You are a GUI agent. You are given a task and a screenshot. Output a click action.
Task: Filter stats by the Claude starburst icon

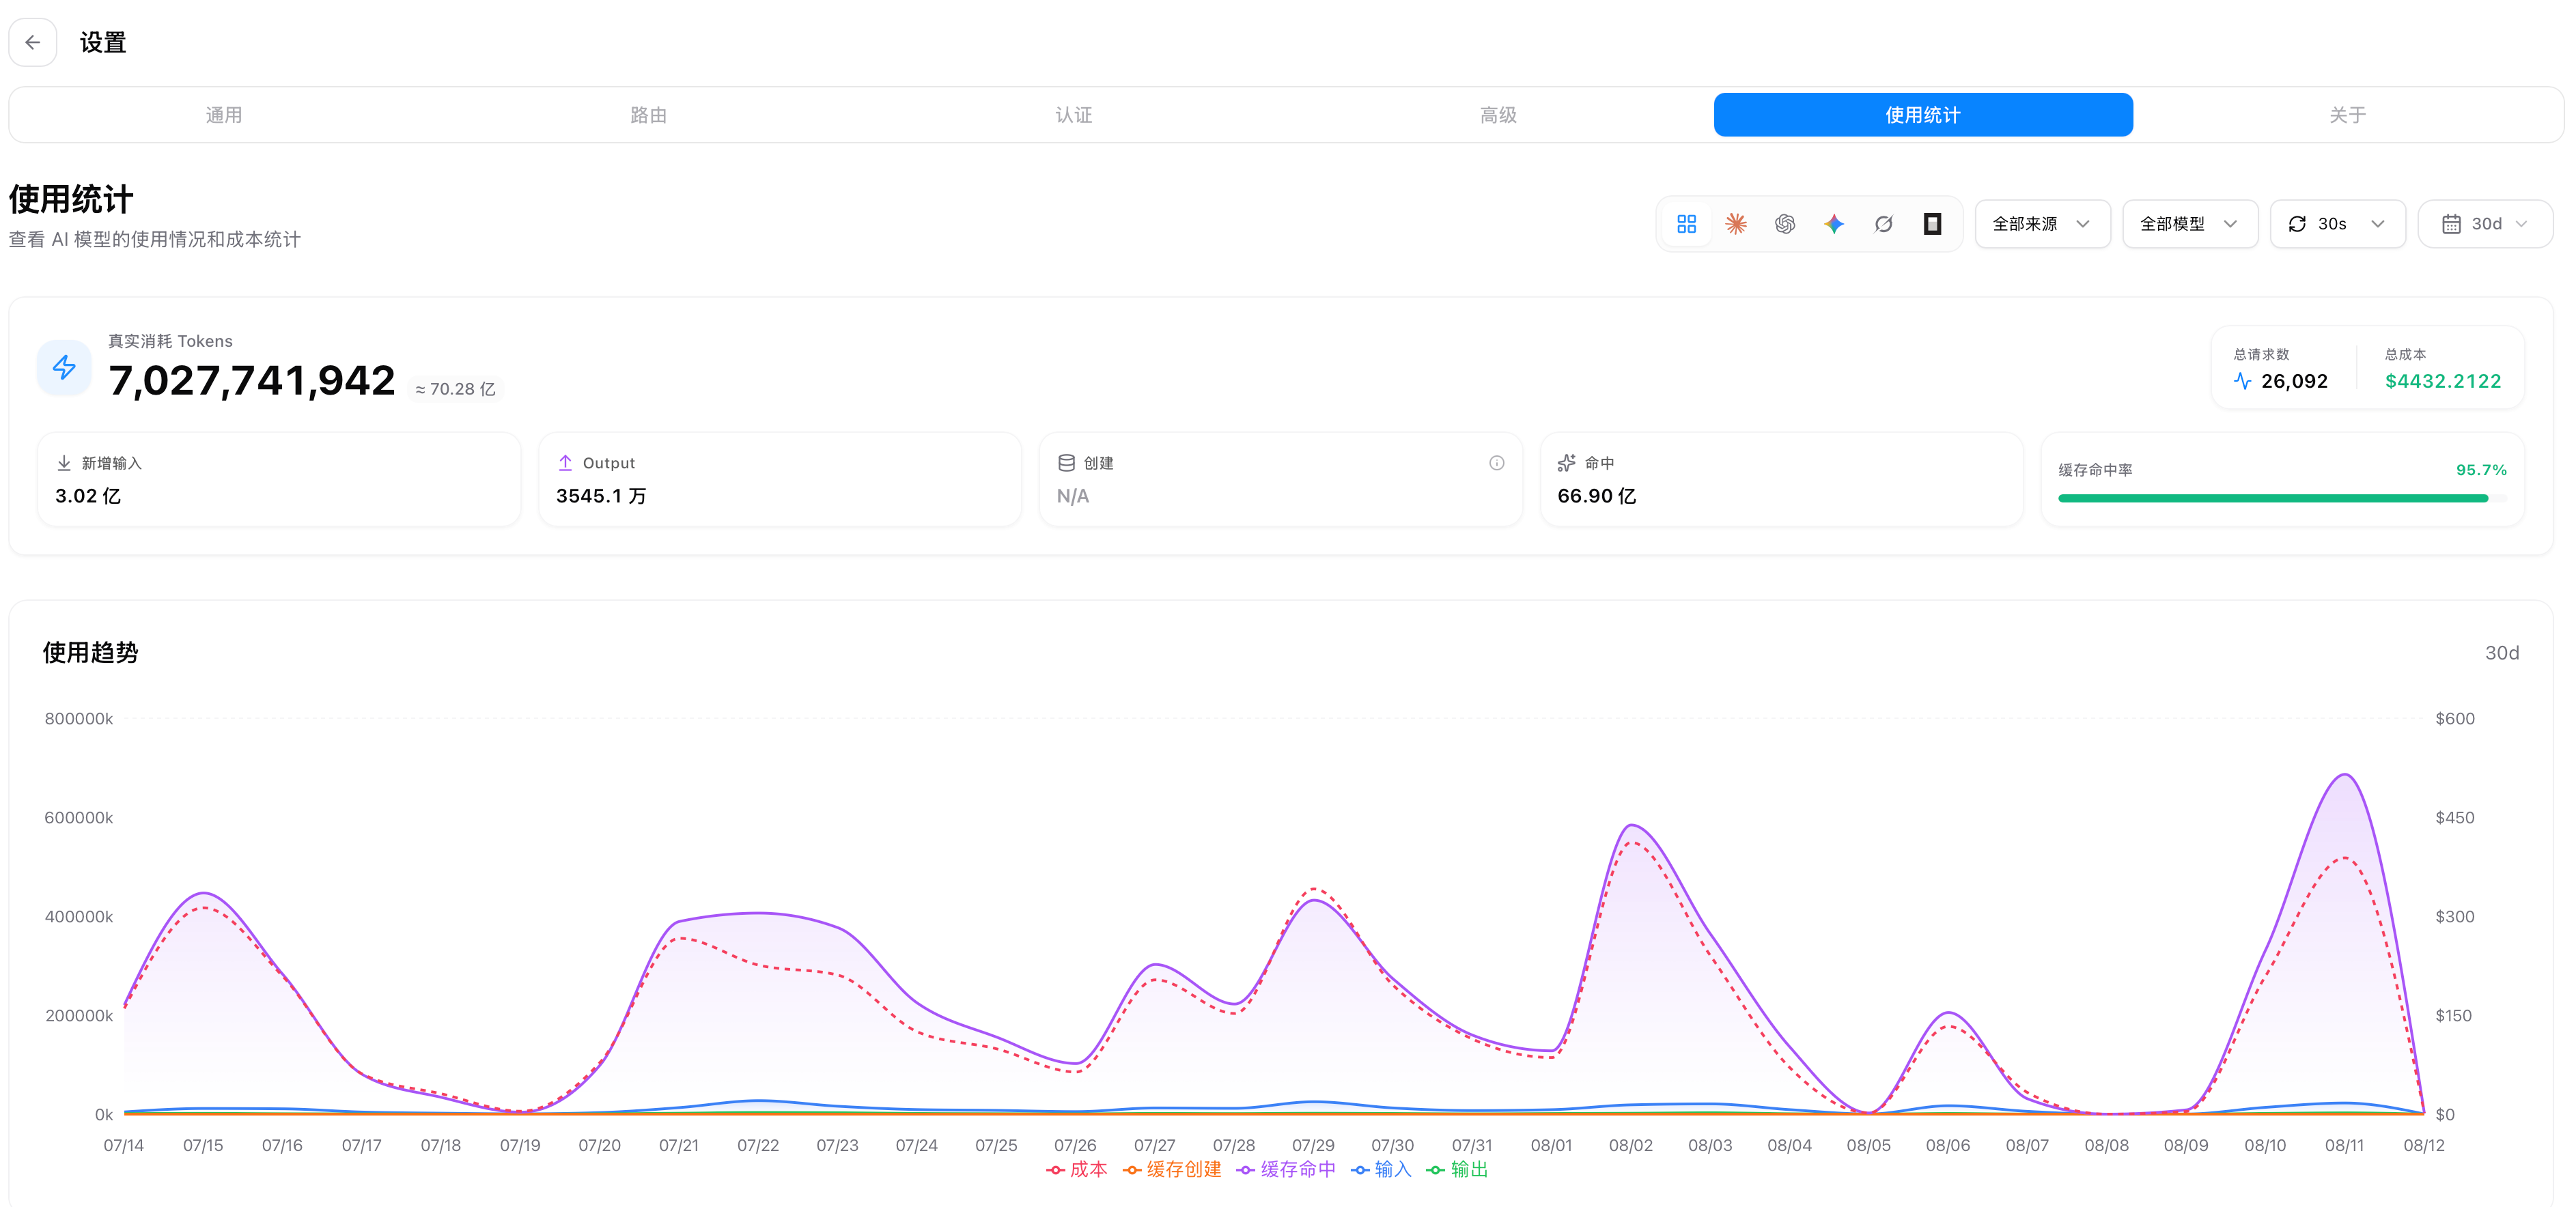tap(1736, 224)
